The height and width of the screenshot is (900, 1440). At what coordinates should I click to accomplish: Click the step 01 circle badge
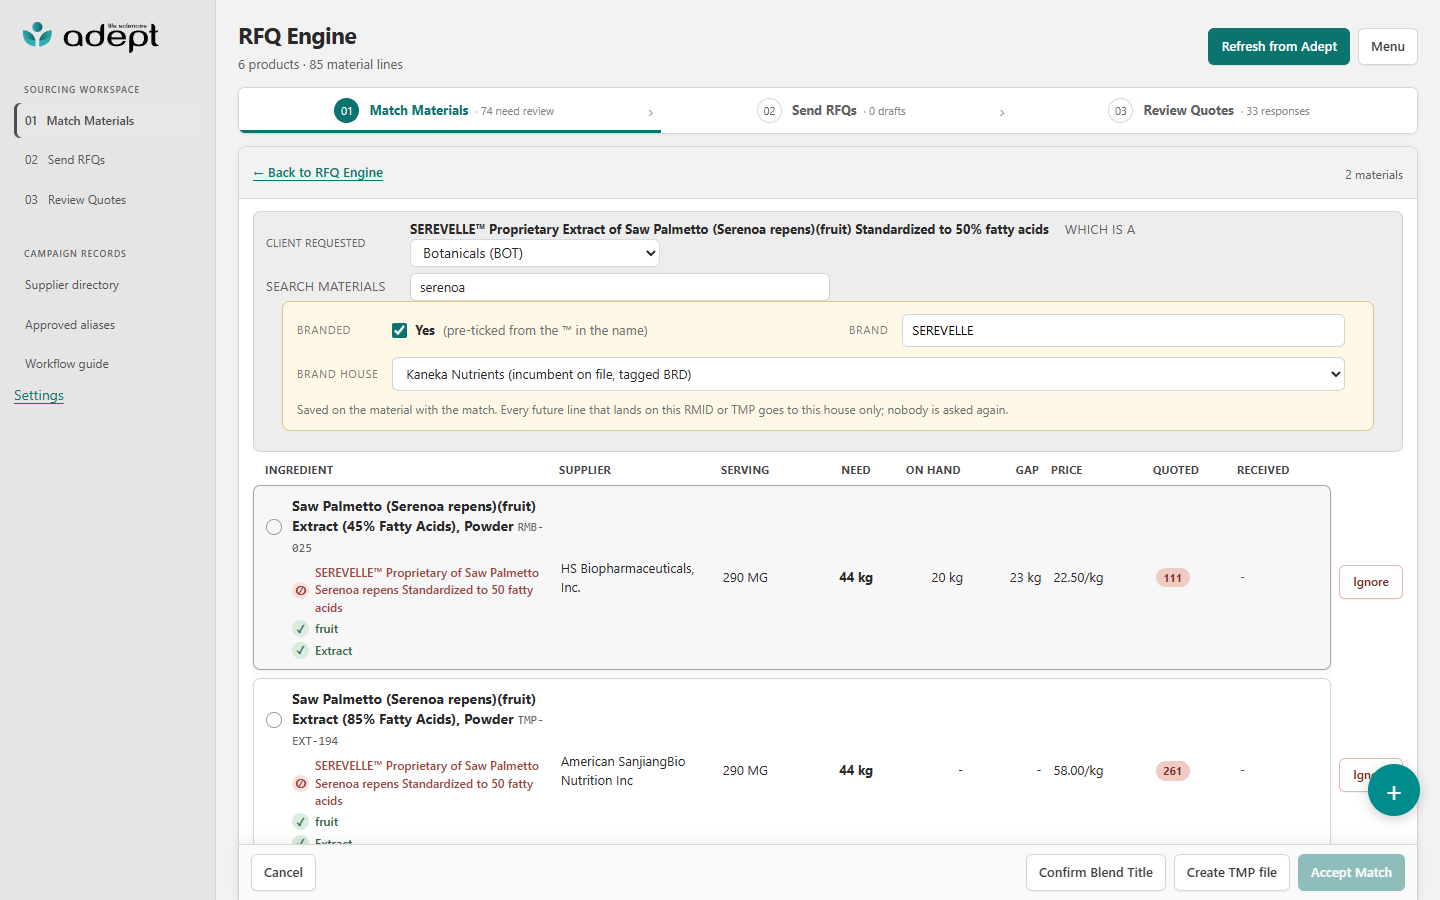(x=346, y=111)
